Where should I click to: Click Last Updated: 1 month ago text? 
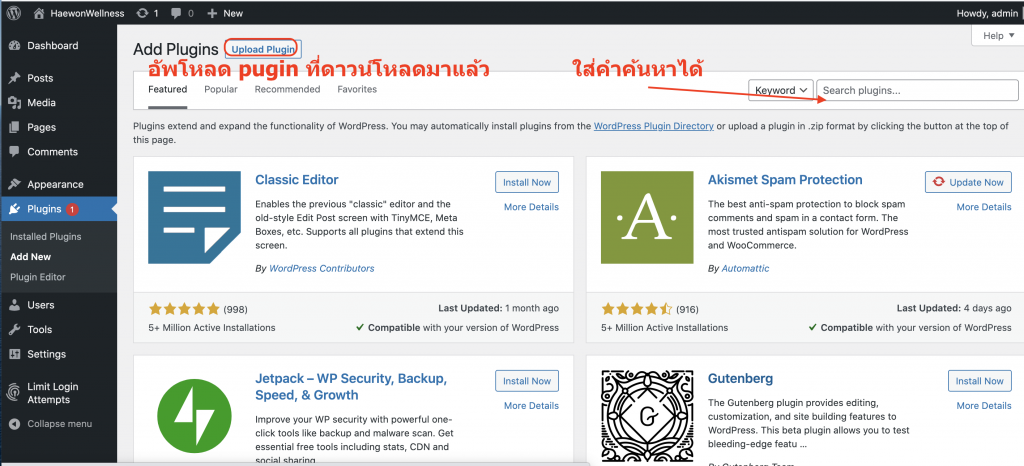point(498,308)
